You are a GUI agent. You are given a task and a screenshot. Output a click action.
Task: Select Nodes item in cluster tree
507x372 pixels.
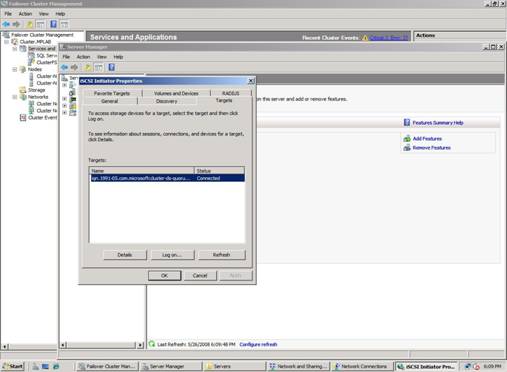(x=35, y=69)
